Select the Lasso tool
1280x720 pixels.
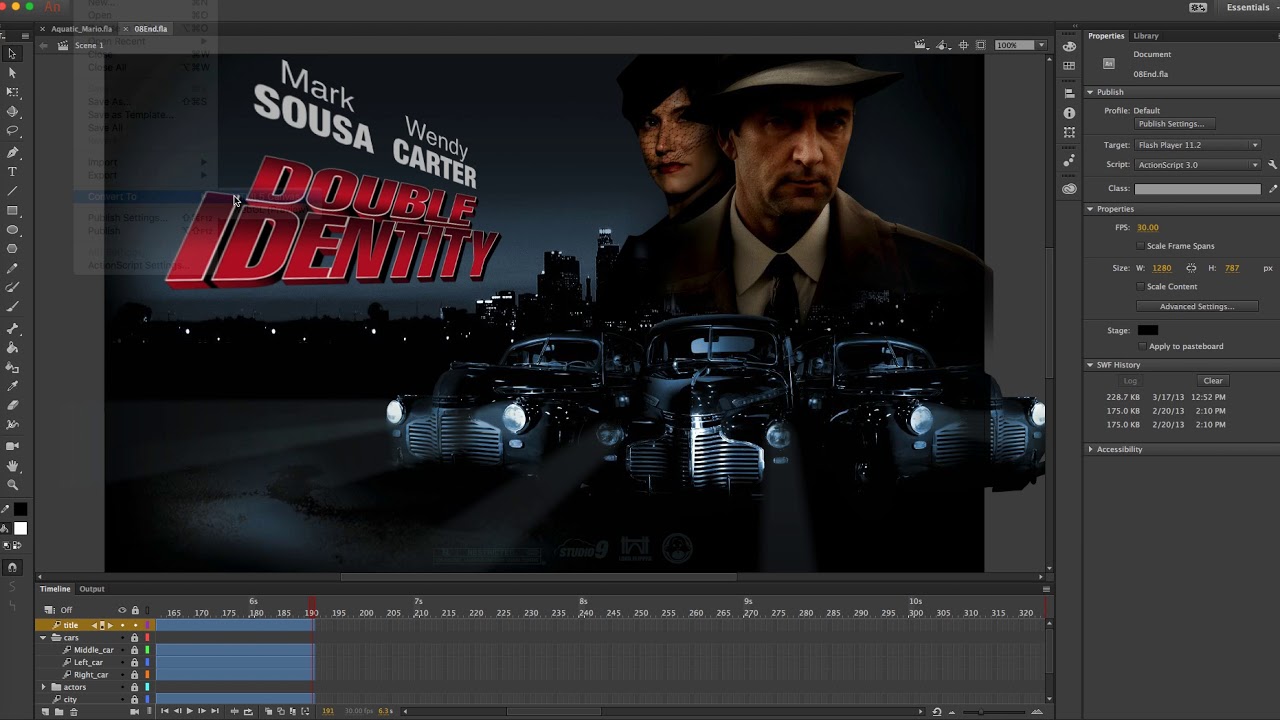12,131
